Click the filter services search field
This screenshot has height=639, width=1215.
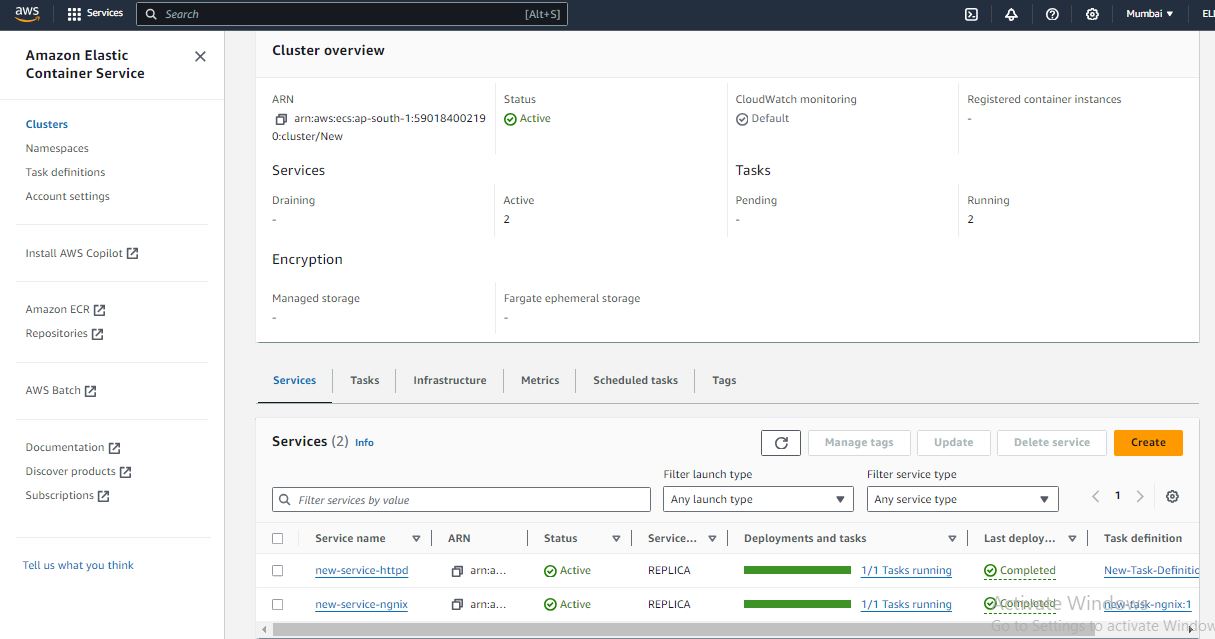(x=461, y=500)
